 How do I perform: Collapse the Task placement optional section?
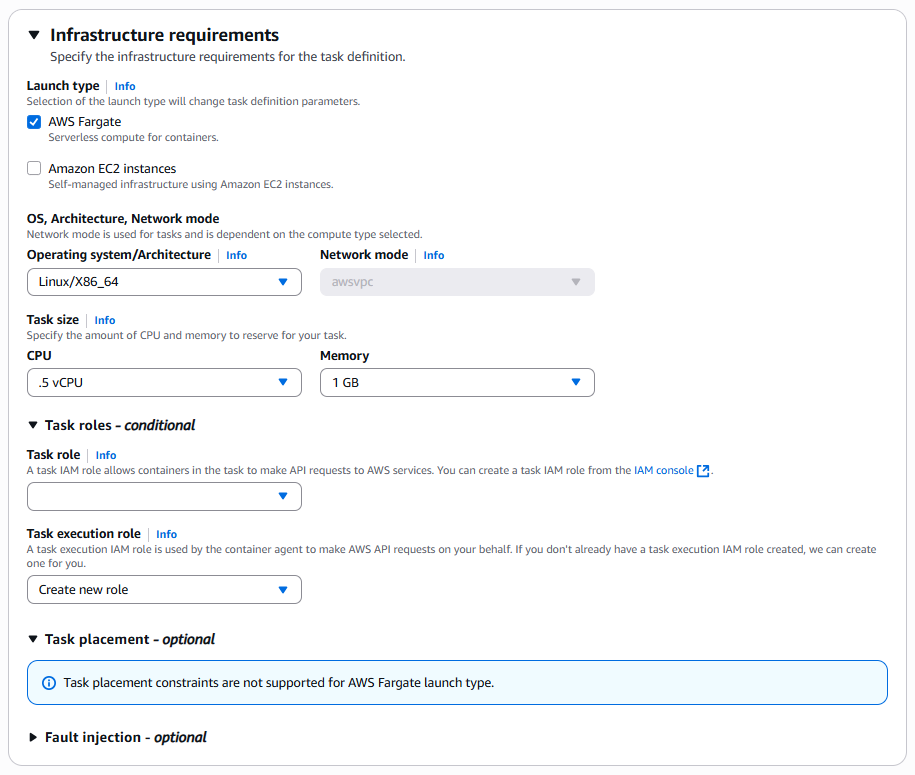(33, 640)
